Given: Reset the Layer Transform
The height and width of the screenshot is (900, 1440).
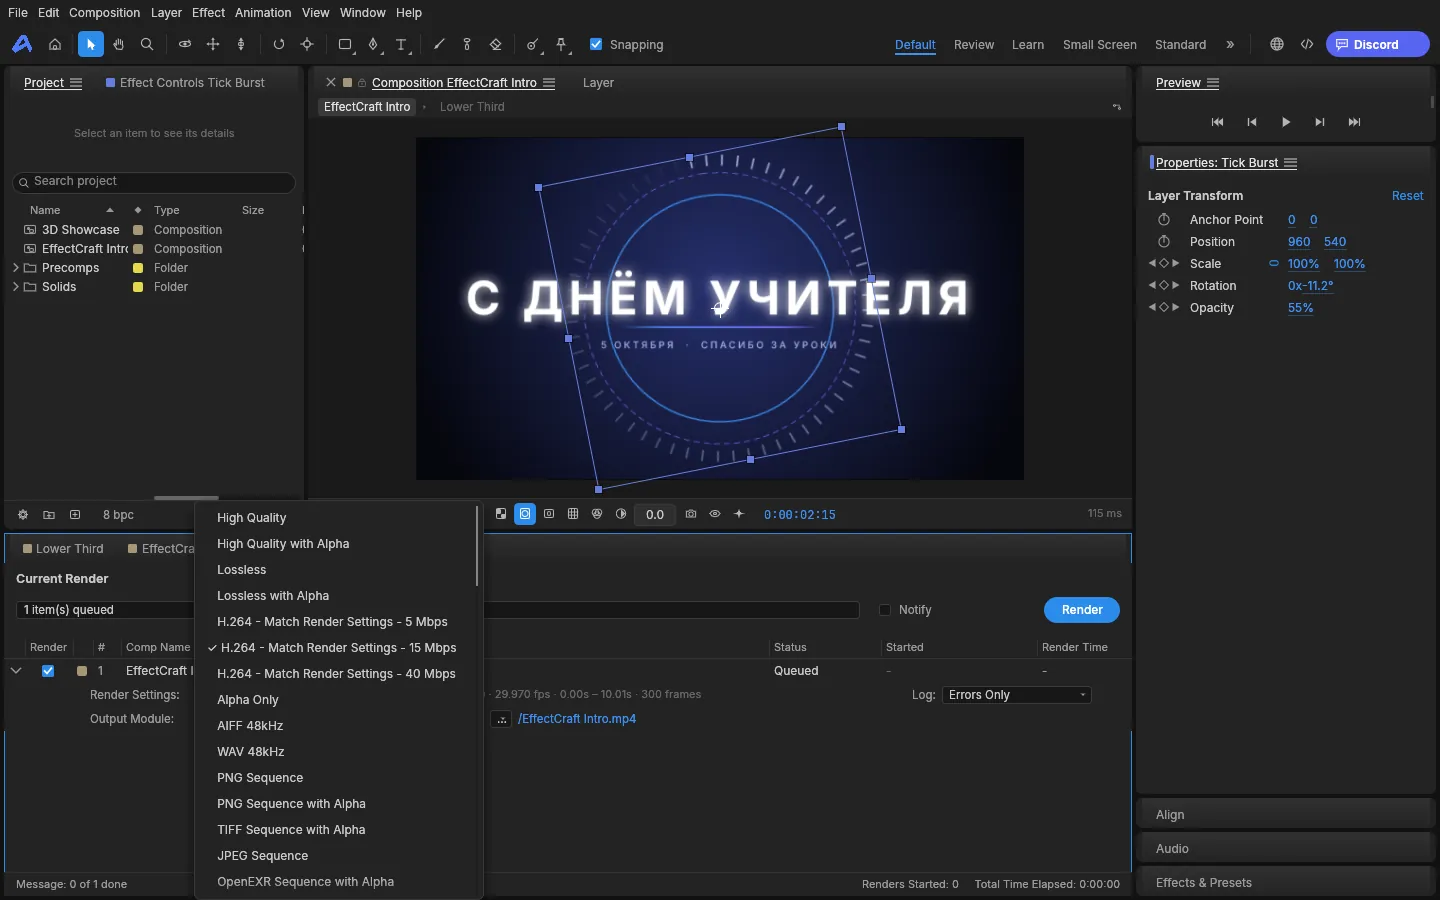Looking at the screenshot, I should pyautogui.click(x=1407, y=196).
